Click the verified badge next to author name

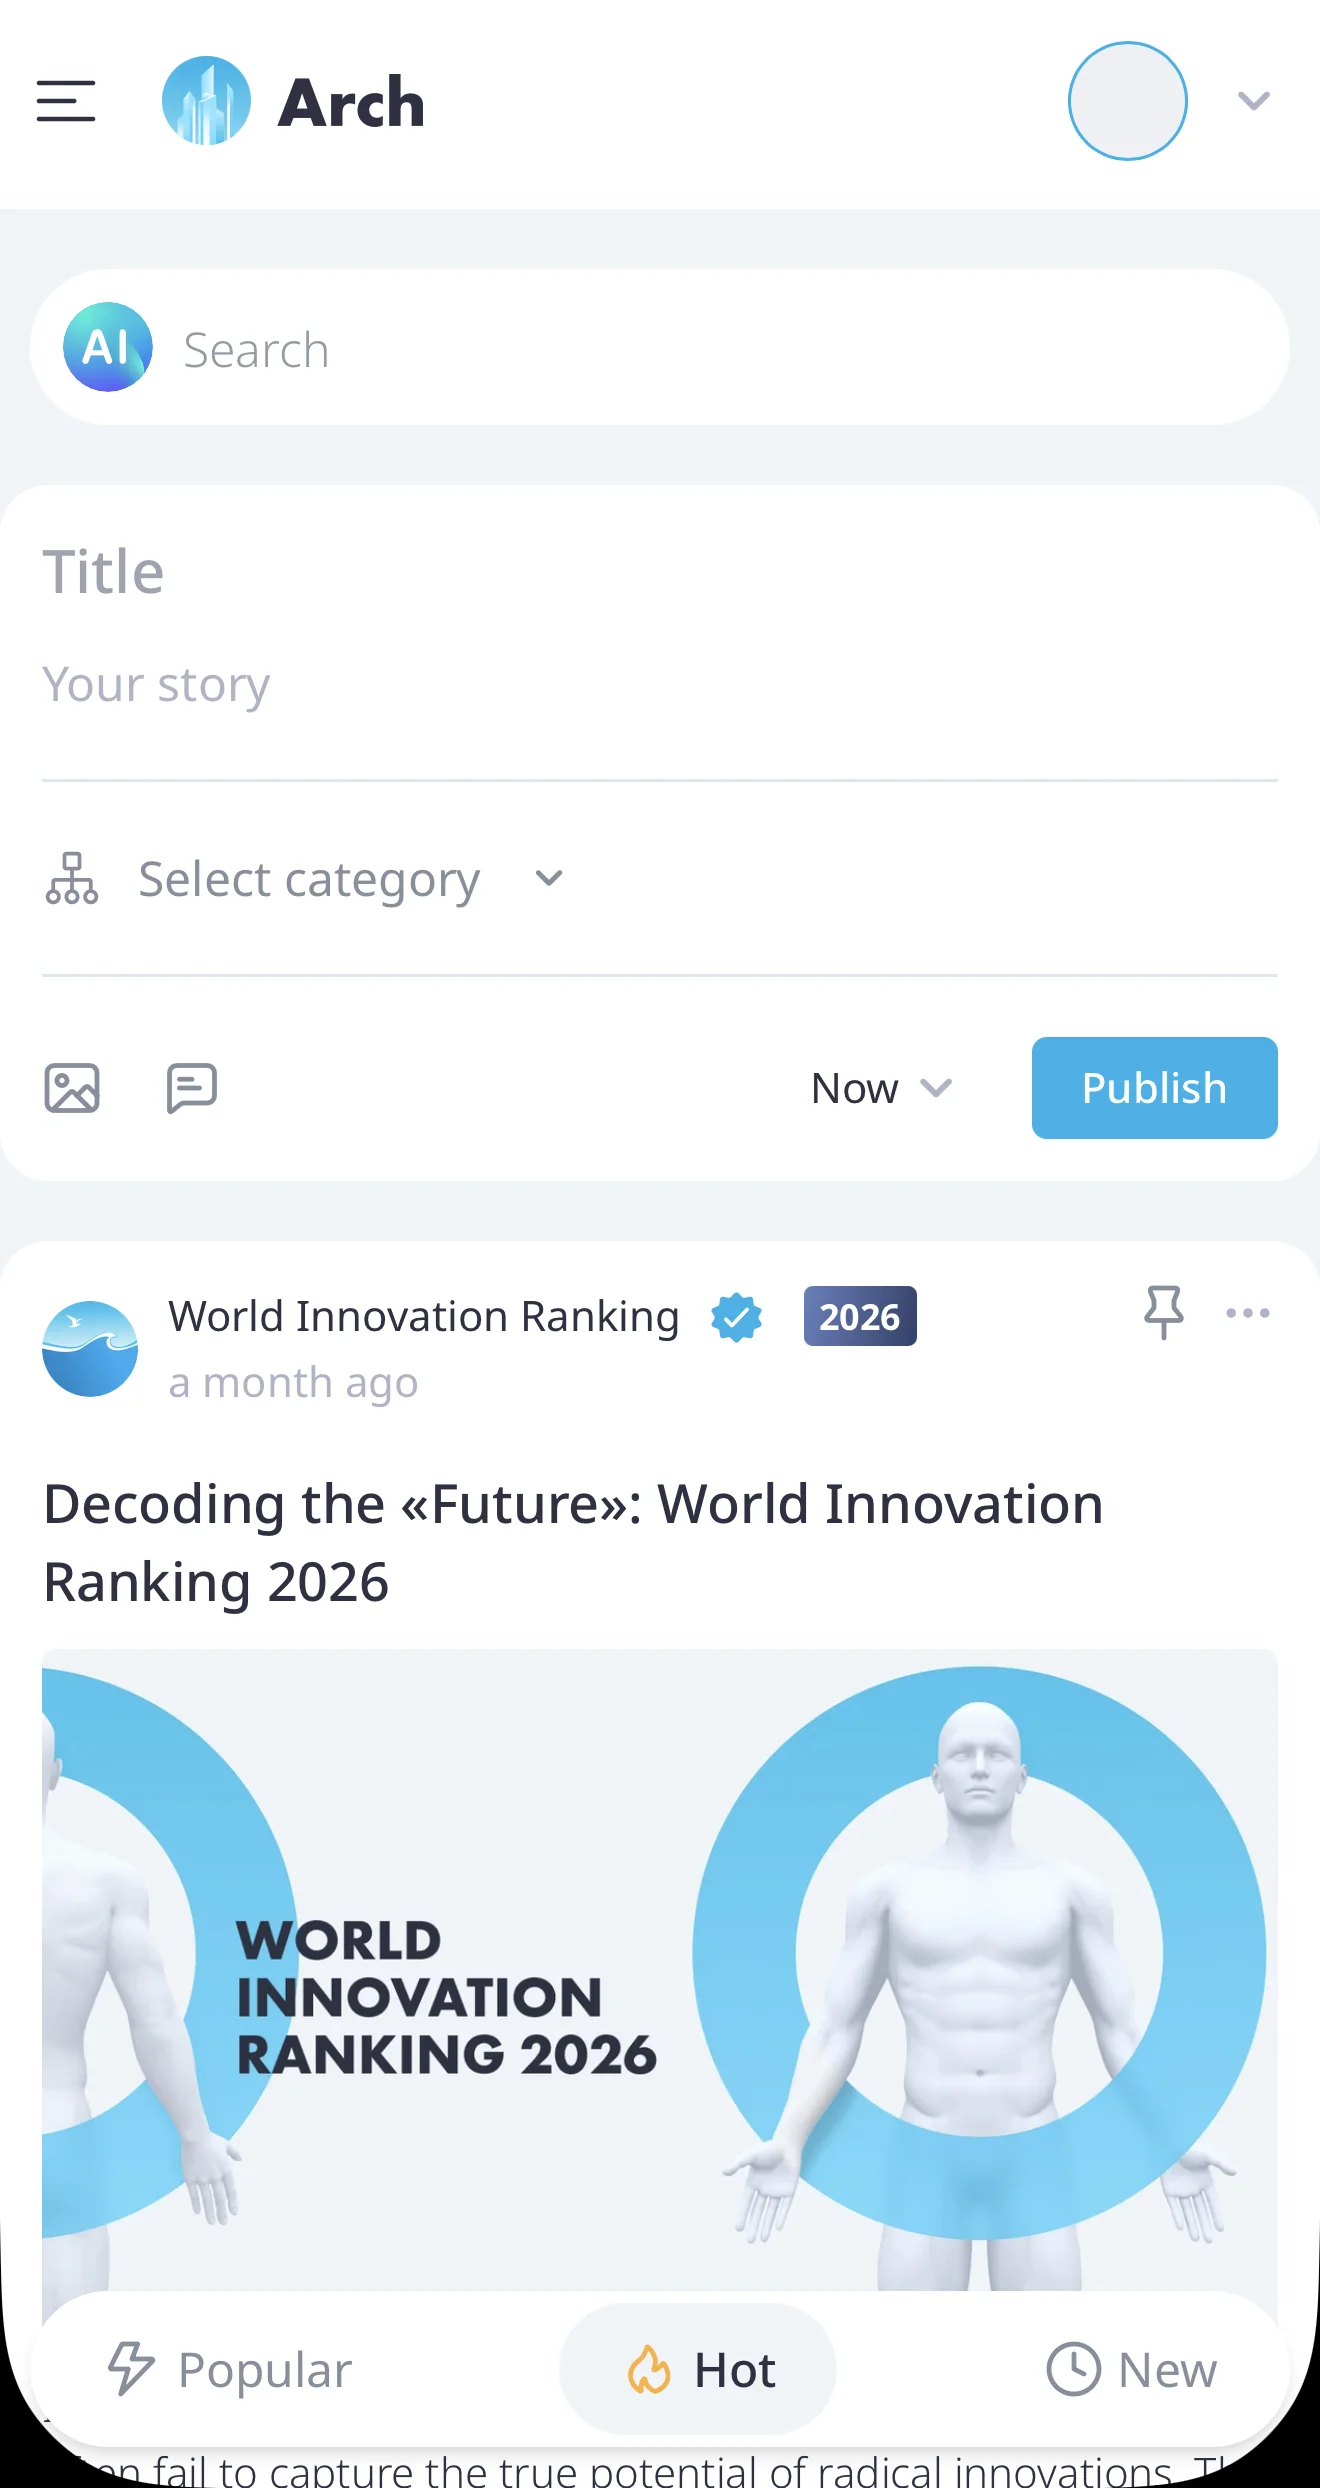point(737,1317)
